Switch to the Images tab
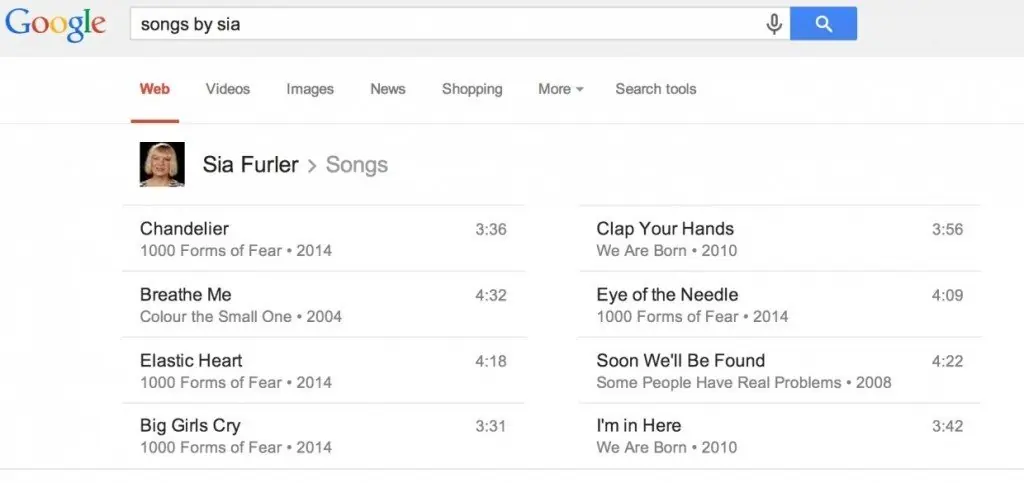 pos(310,89)
